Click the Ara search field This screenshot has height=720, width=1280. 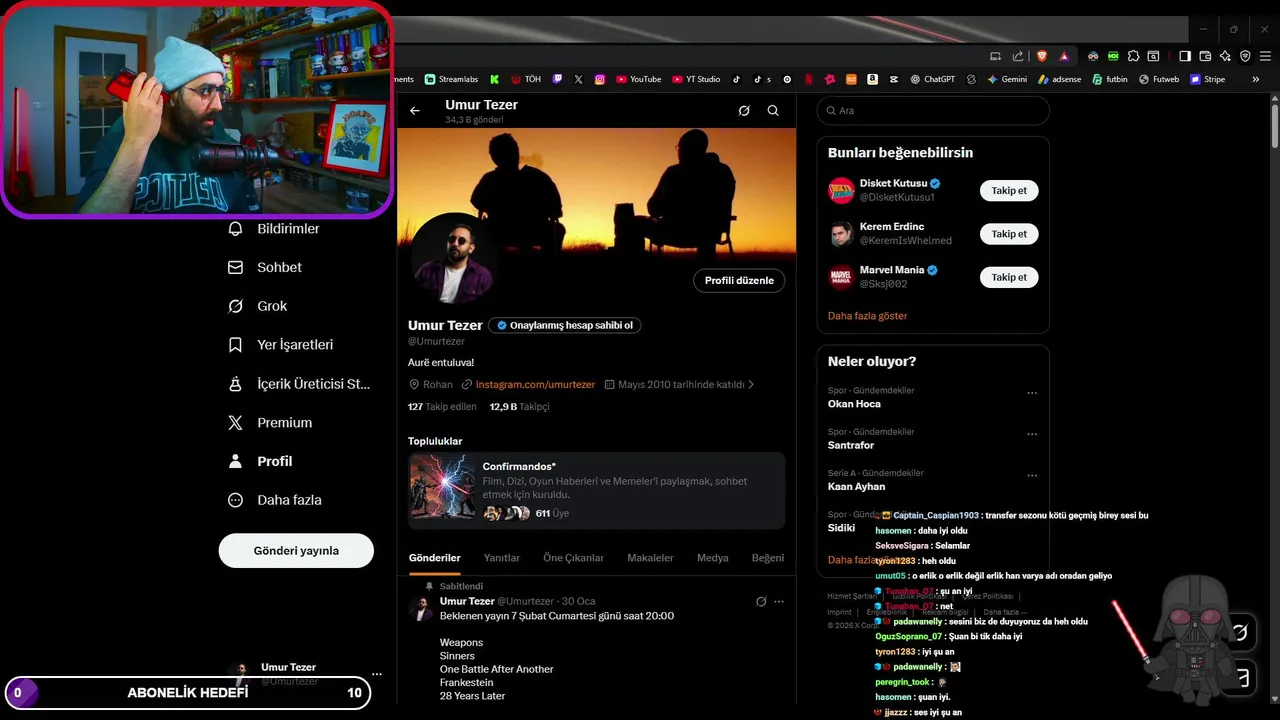(933, 111)
